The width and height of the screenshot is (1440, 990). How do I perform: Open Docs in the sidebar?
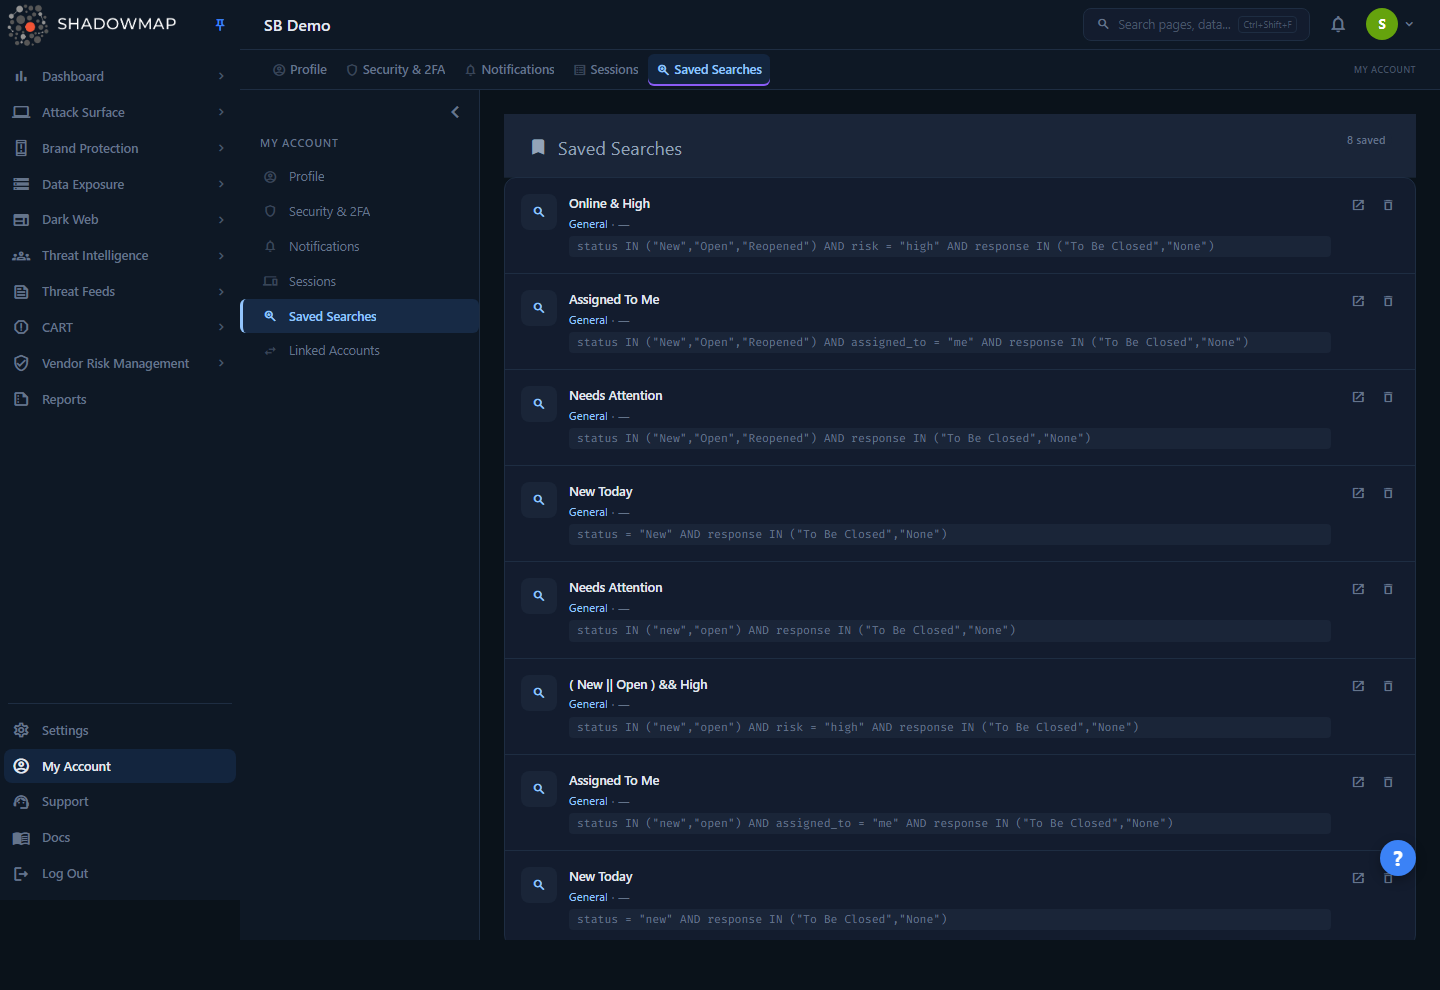(120, 838)
